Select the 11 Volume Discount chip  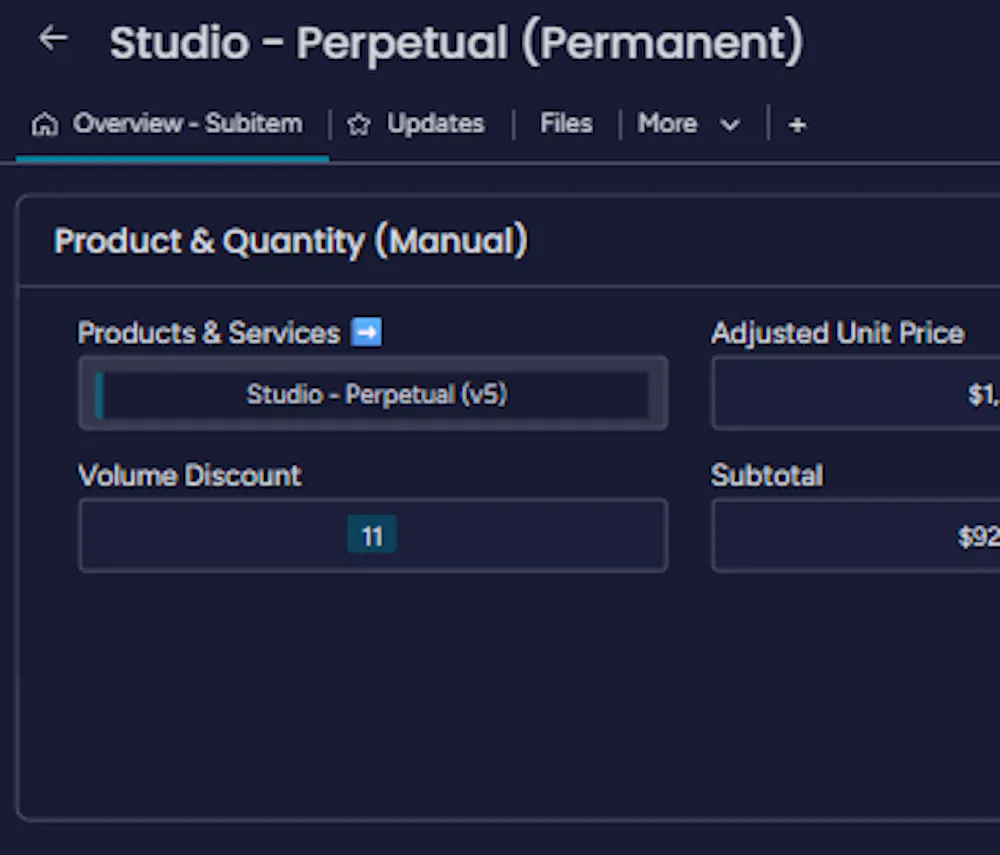tap(372, 536)
